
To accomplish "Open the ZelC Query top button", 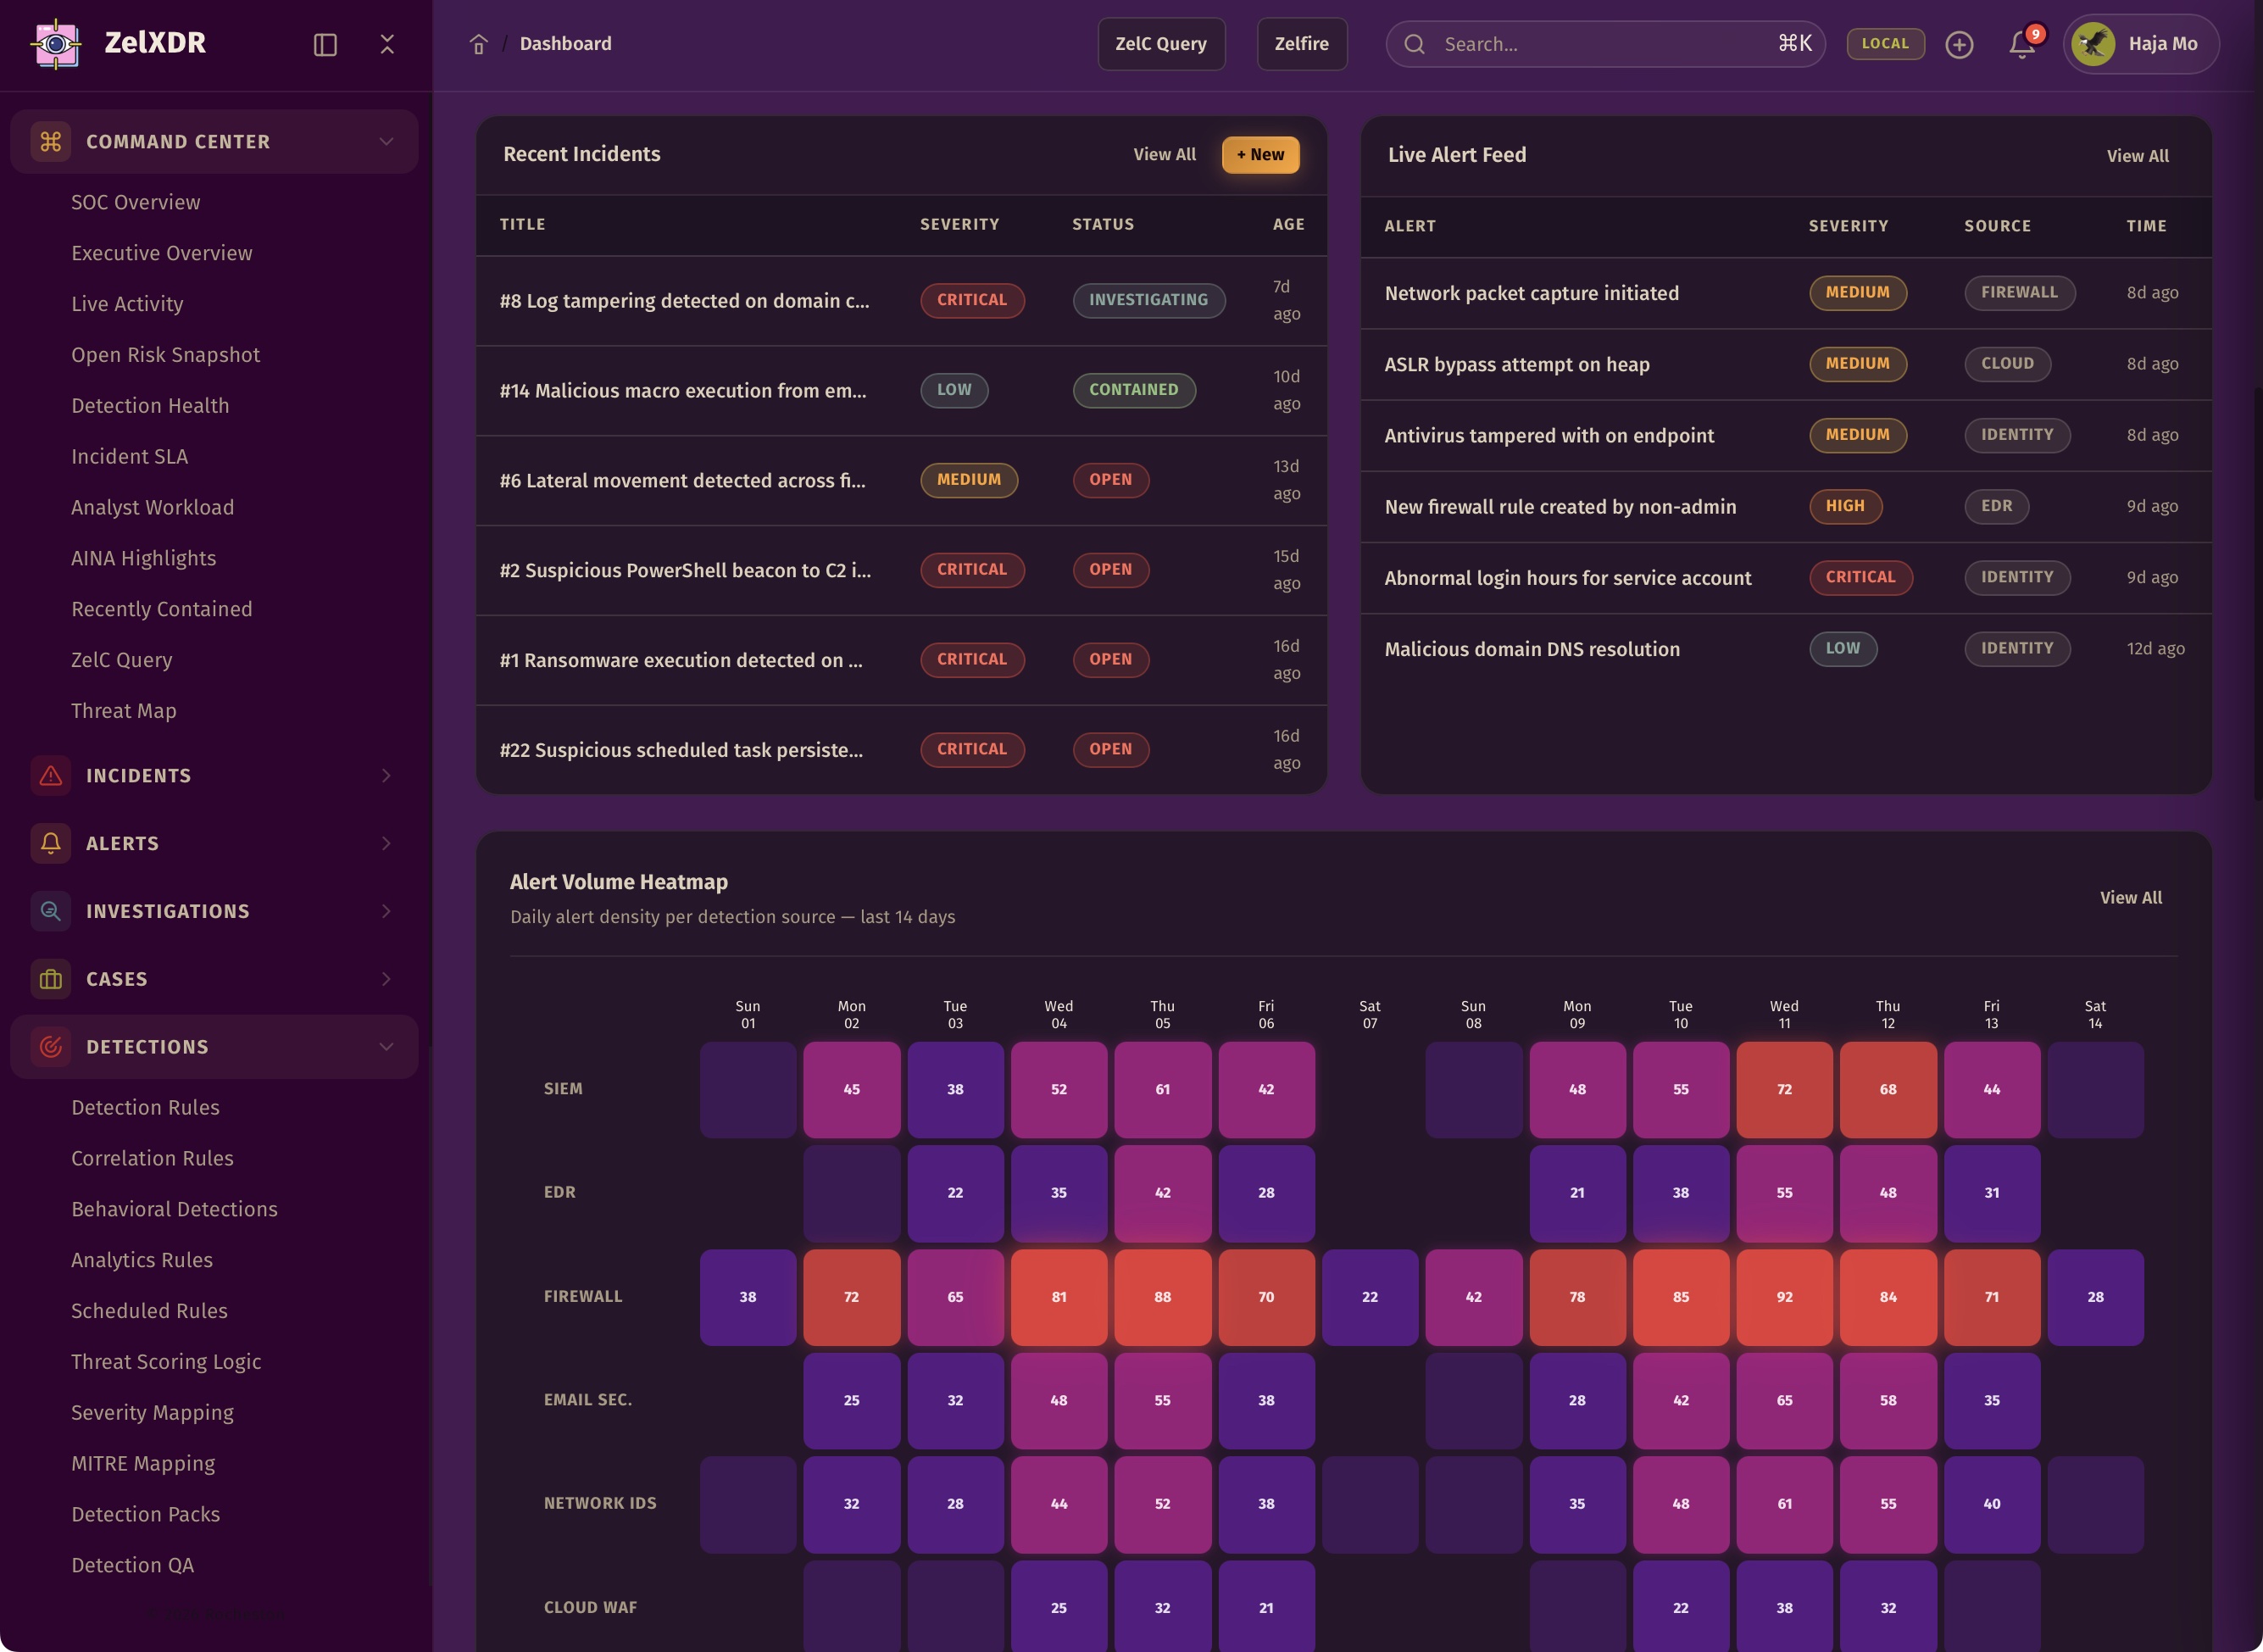I will 1161,44.
